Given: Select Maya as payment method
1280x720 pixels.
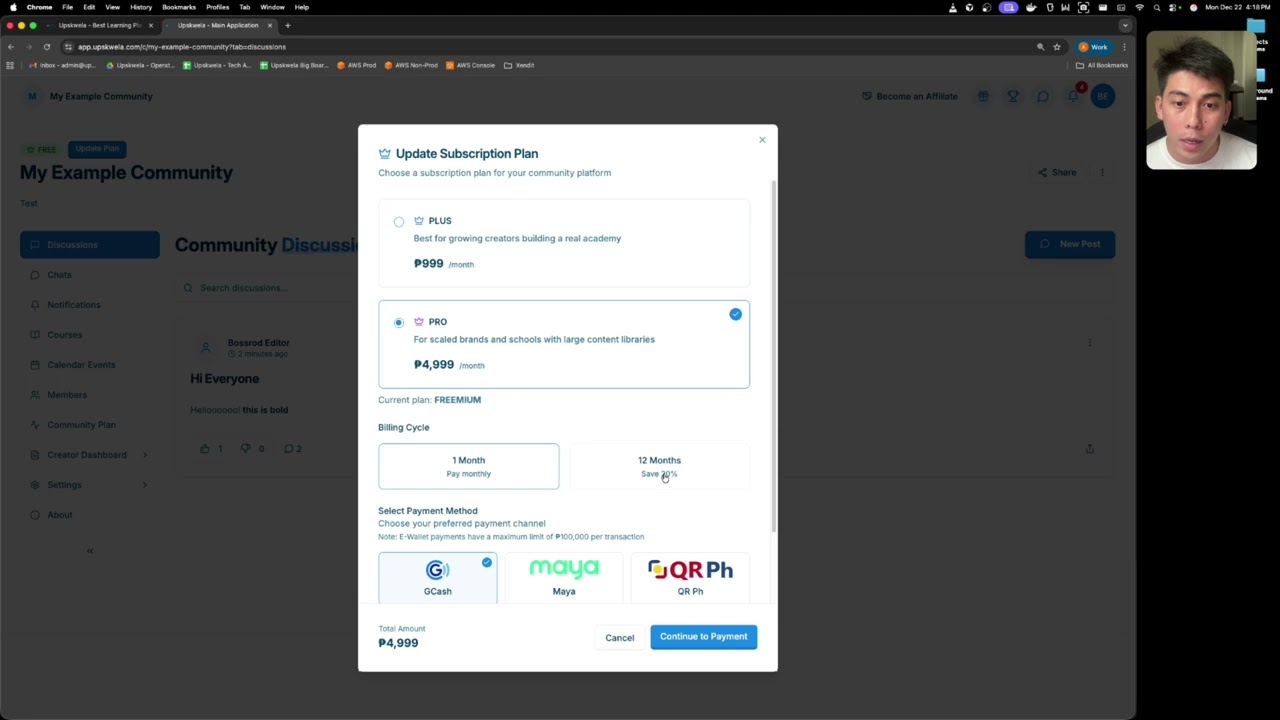Looking at the screenshot, I should coord(564,578).
